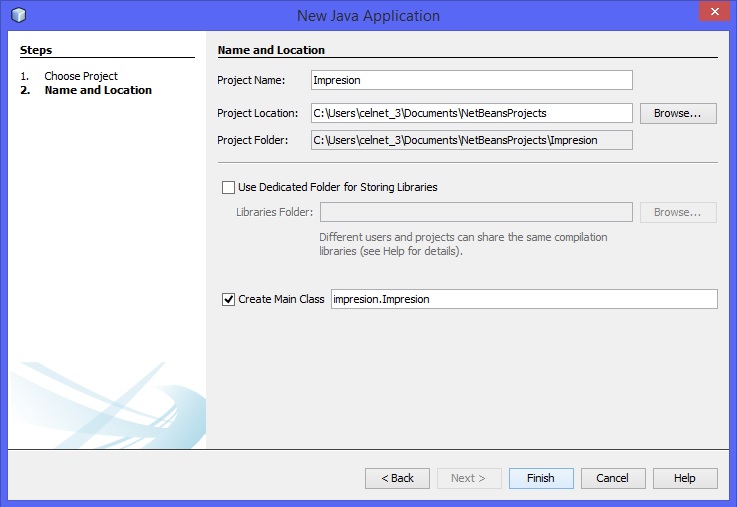The height and width of the screenshot is (507, 737).
Task: Go back with the Back button
Action: point(397,478)
